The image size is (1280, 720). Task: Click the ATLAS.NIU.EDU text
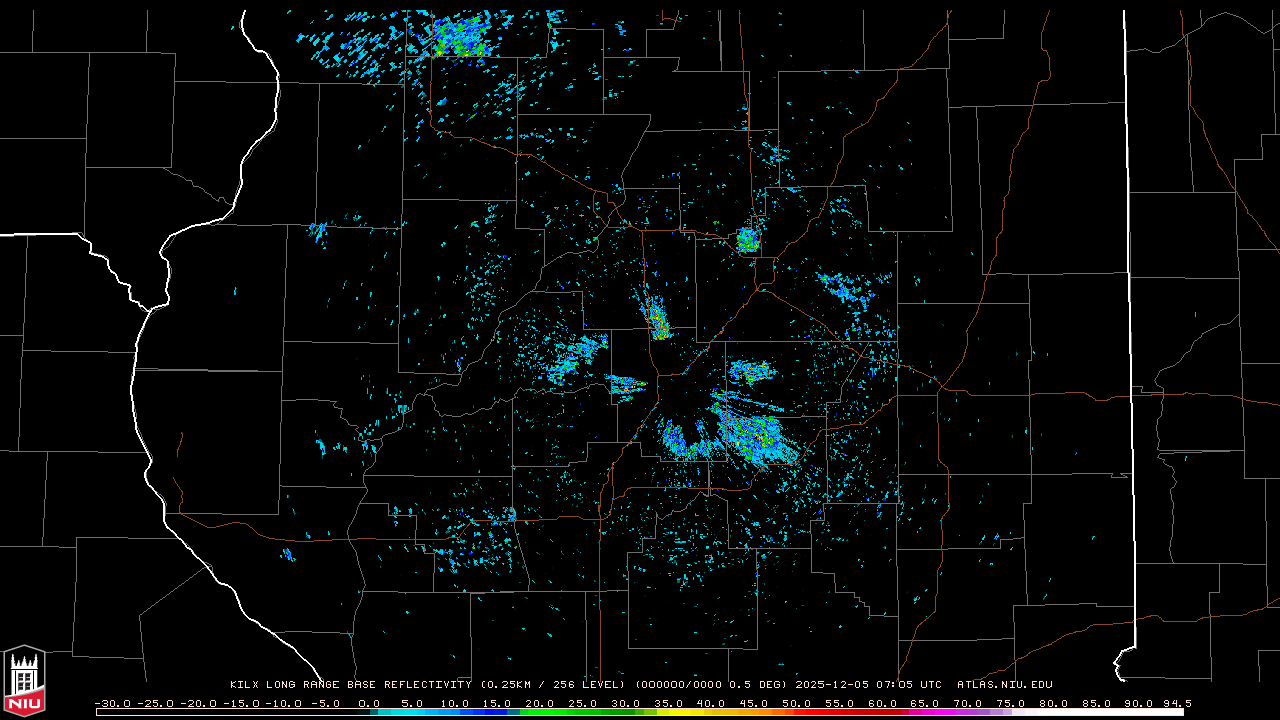[1004, 685]
